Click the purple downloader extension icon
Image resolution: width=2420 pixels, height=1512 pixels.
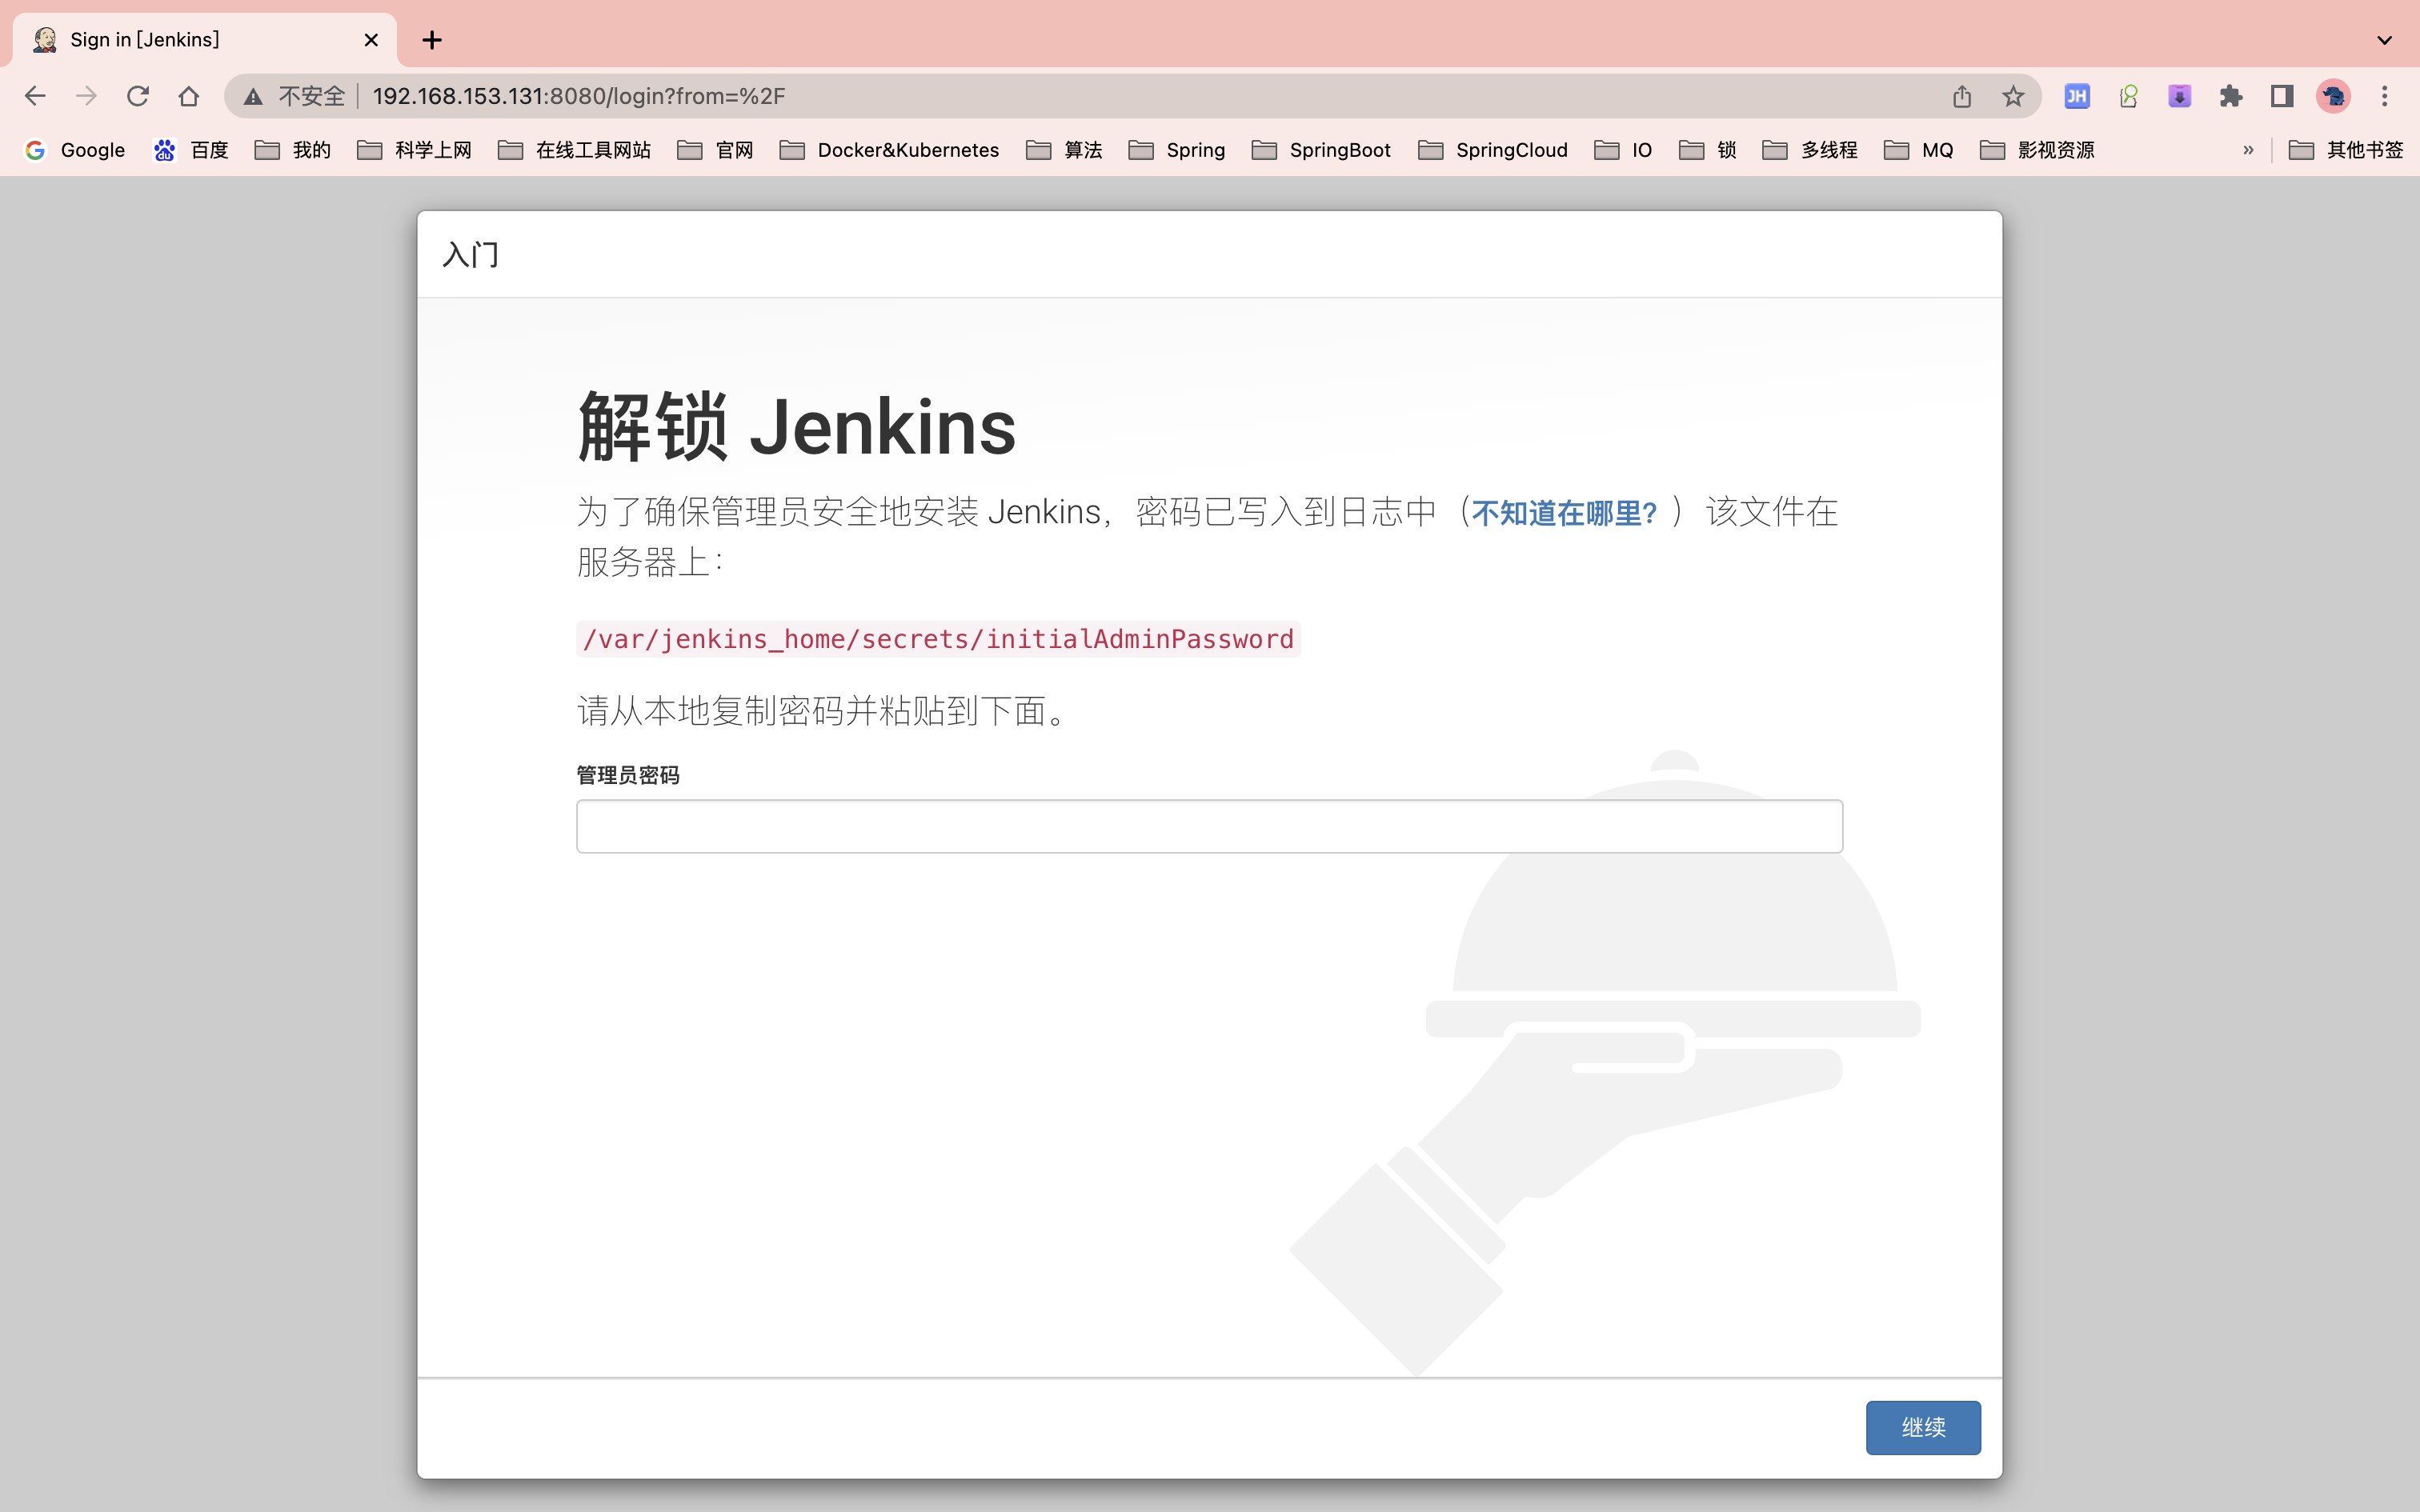click(x=2179, y=96)
